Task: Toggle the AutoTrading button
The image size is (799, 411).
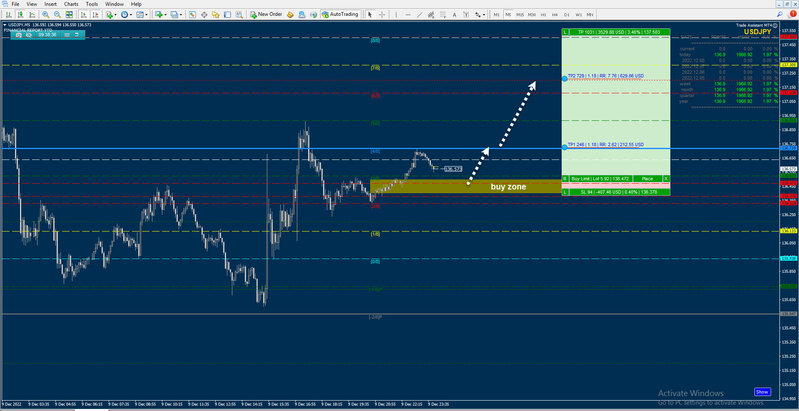Action: [340, 15]
